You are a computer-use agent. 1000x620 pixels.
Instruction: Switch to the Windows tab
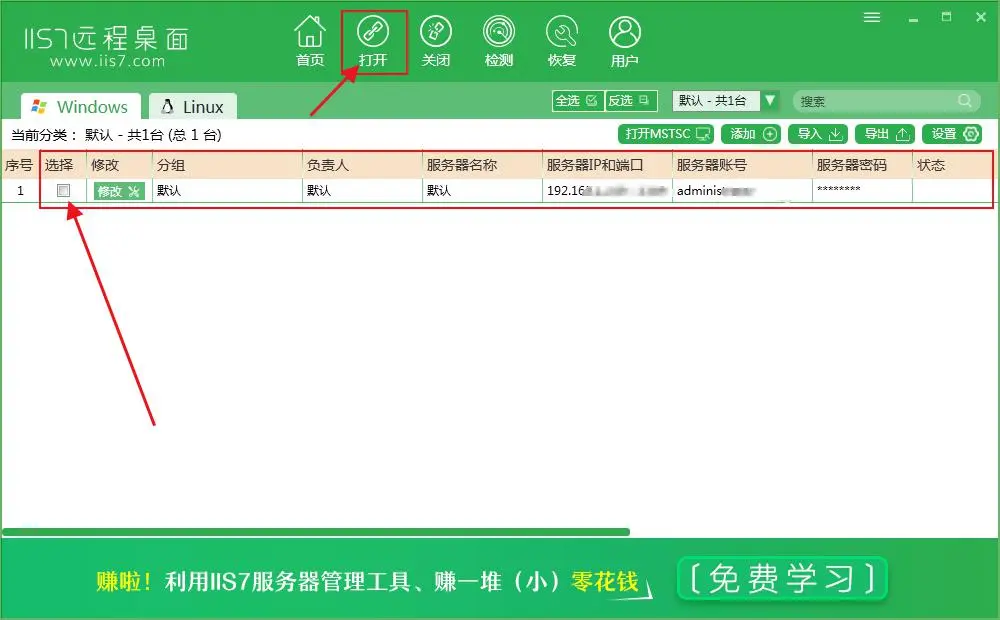coord(80,107)
